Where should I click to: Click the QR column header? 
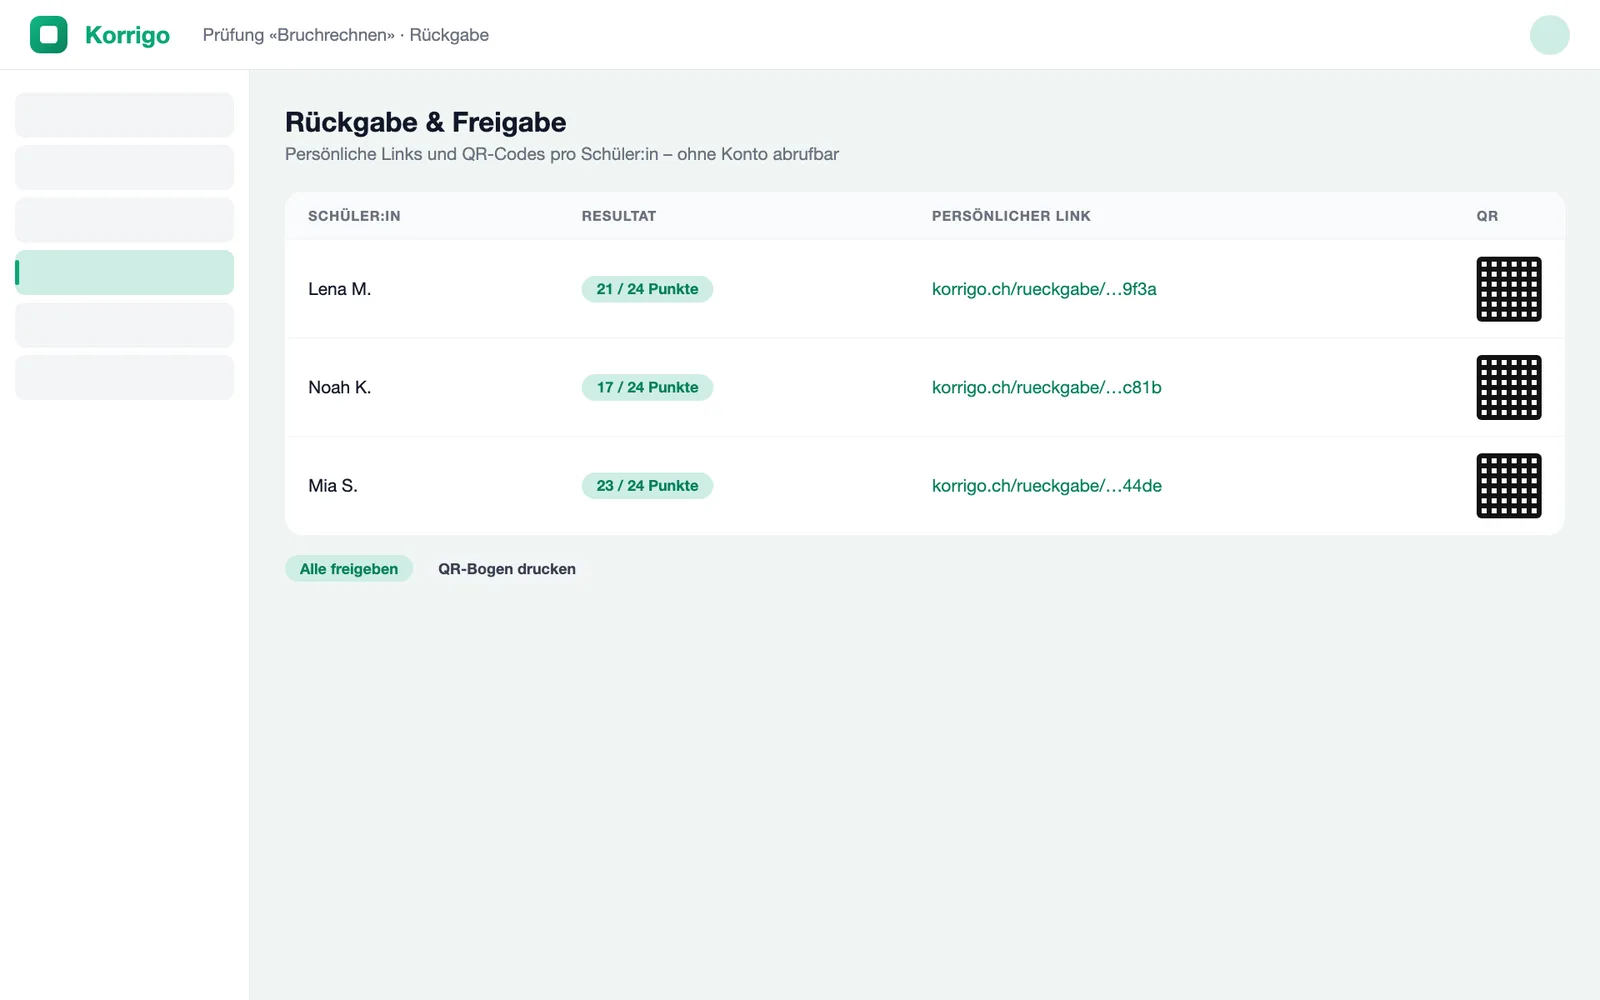(x=1487, y=216)
